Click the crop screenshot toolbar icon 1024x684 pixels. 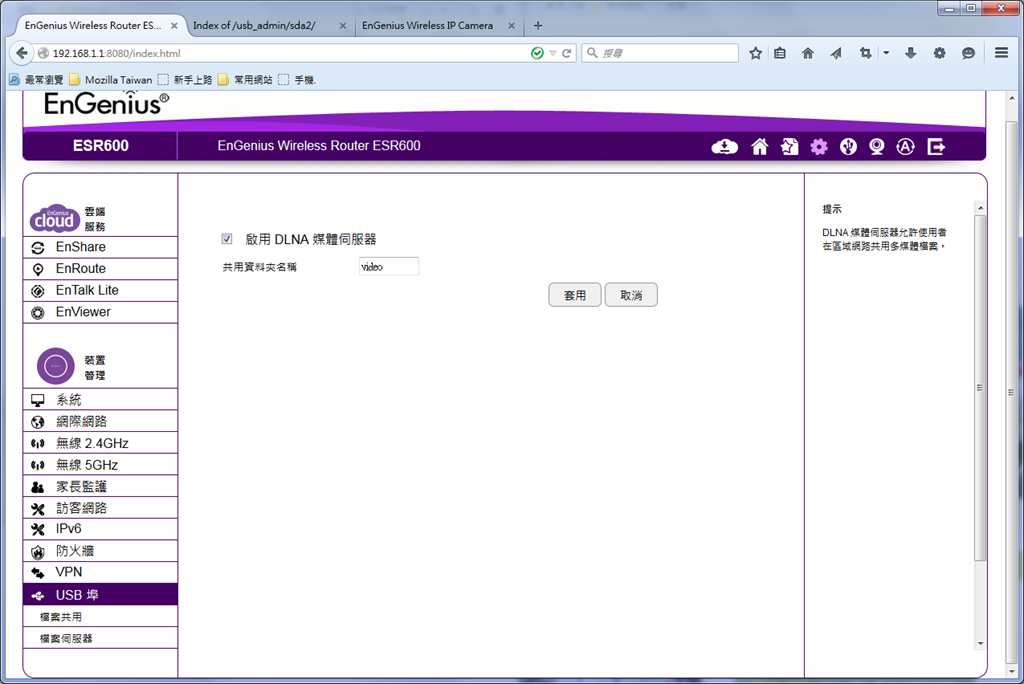(865, 53)
